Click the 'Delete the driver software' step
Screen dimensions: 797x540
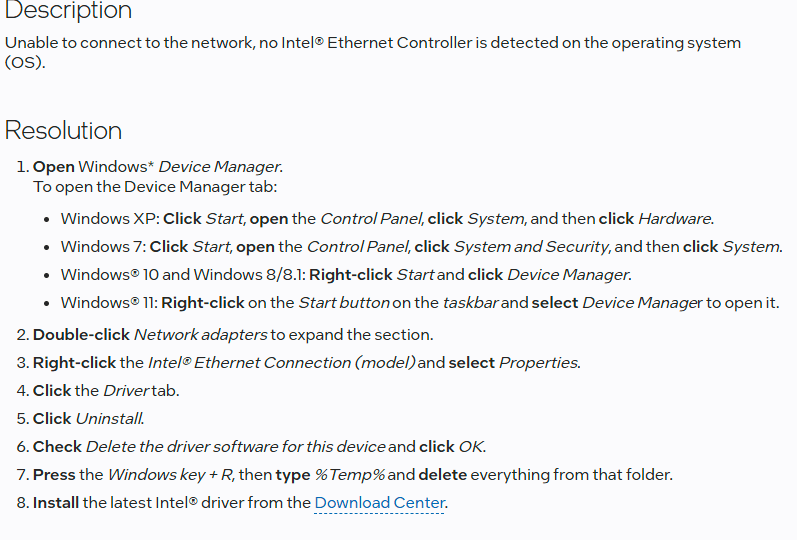tap(259, 446)
